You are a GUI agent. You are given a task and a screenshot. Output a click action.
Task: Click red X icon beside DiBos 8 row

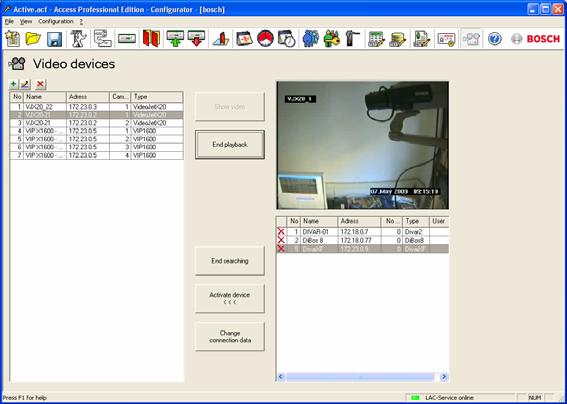(281, 240)
